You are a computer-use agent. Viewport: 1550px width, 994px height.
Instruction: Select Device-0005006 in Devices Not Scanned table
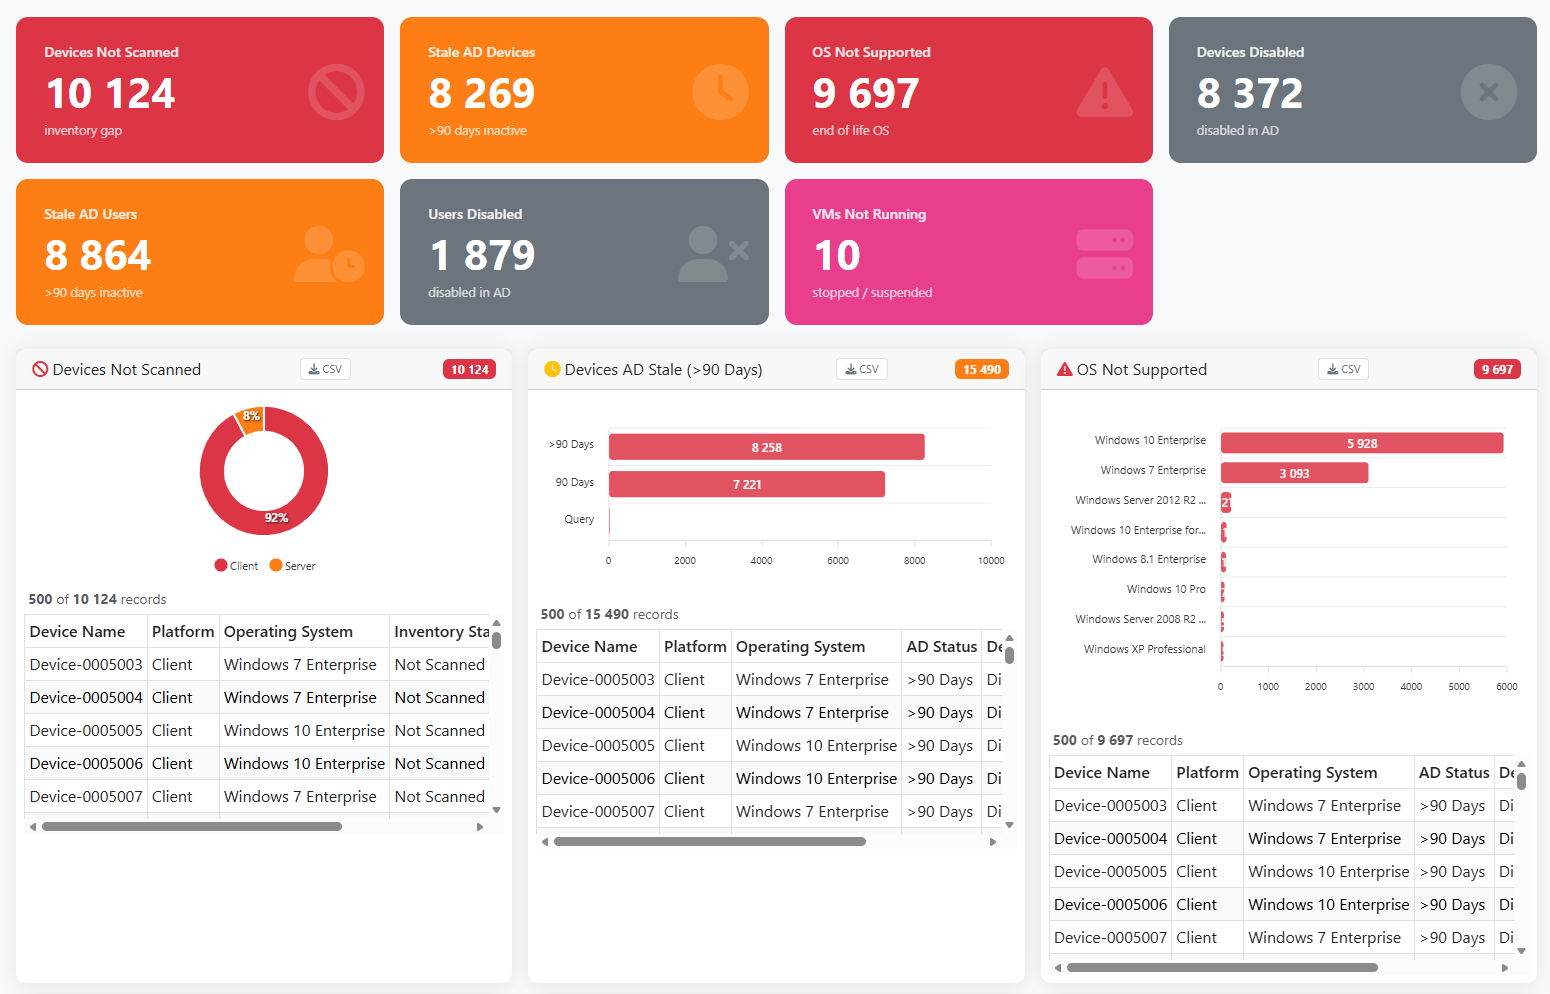[x=86, y=763]
